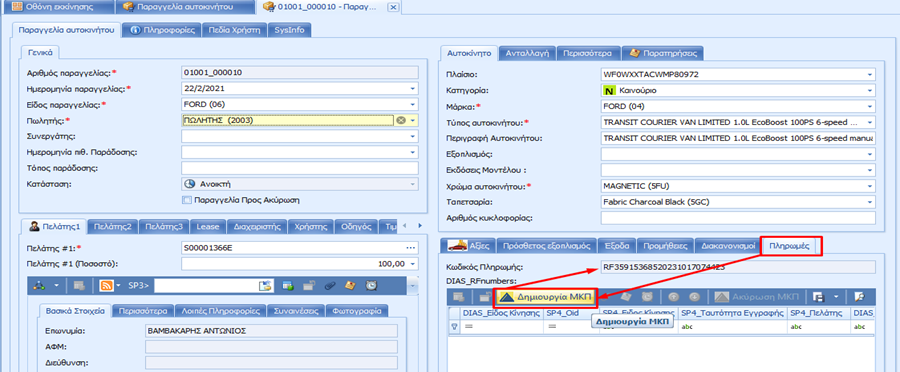Open the Οθόνη εκκίνησης window tab
This screenshot has height=372, width=900.
tap(57, 7)
